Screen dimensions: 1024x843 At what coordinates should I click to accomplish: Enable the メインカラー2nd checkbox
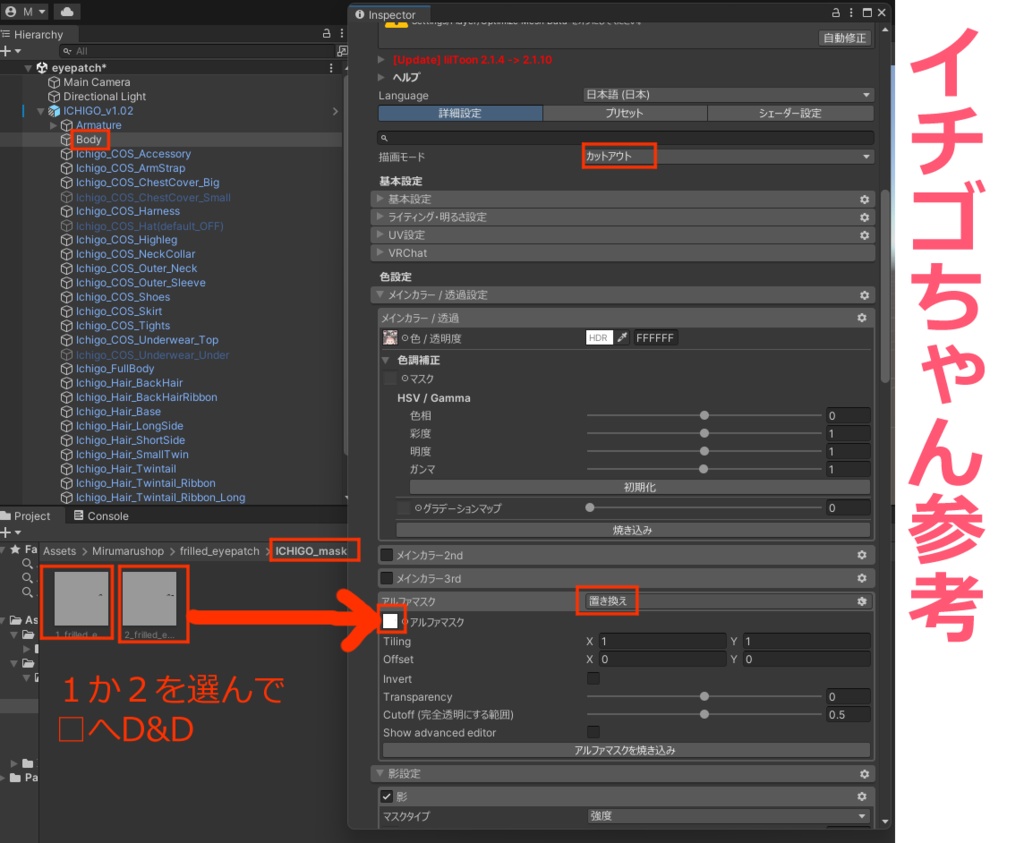pyautogui.click(x=387, y=555)
